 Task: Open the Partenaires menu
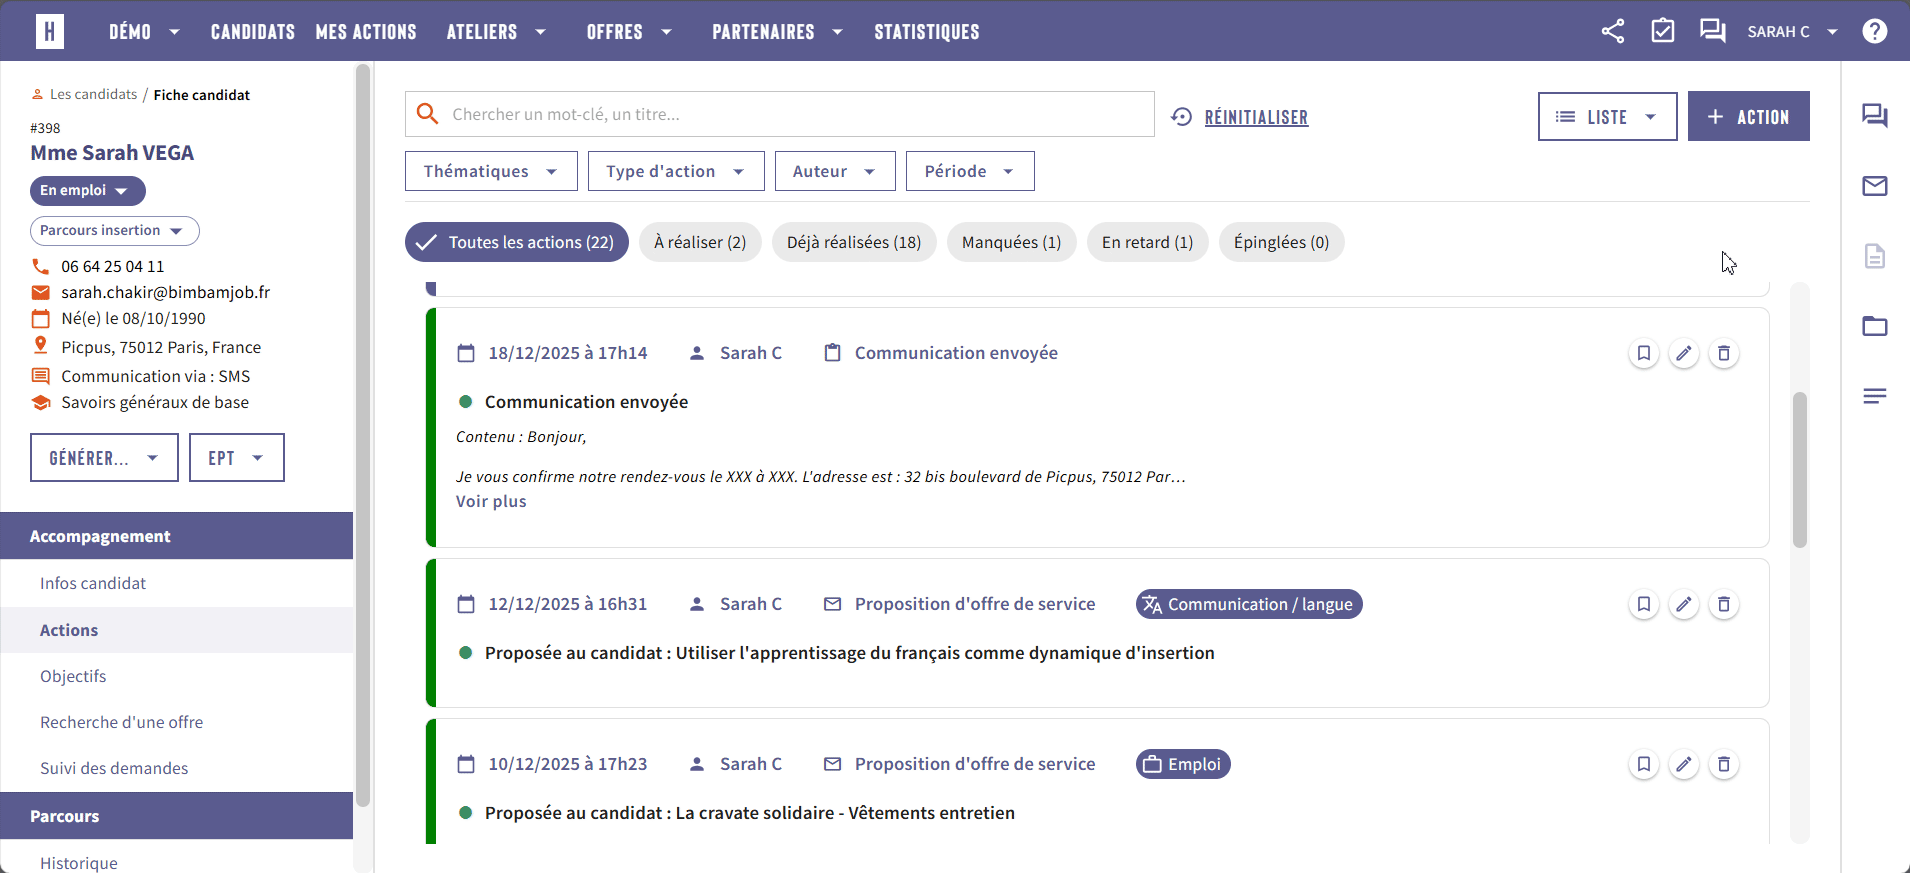pos(777,32)
